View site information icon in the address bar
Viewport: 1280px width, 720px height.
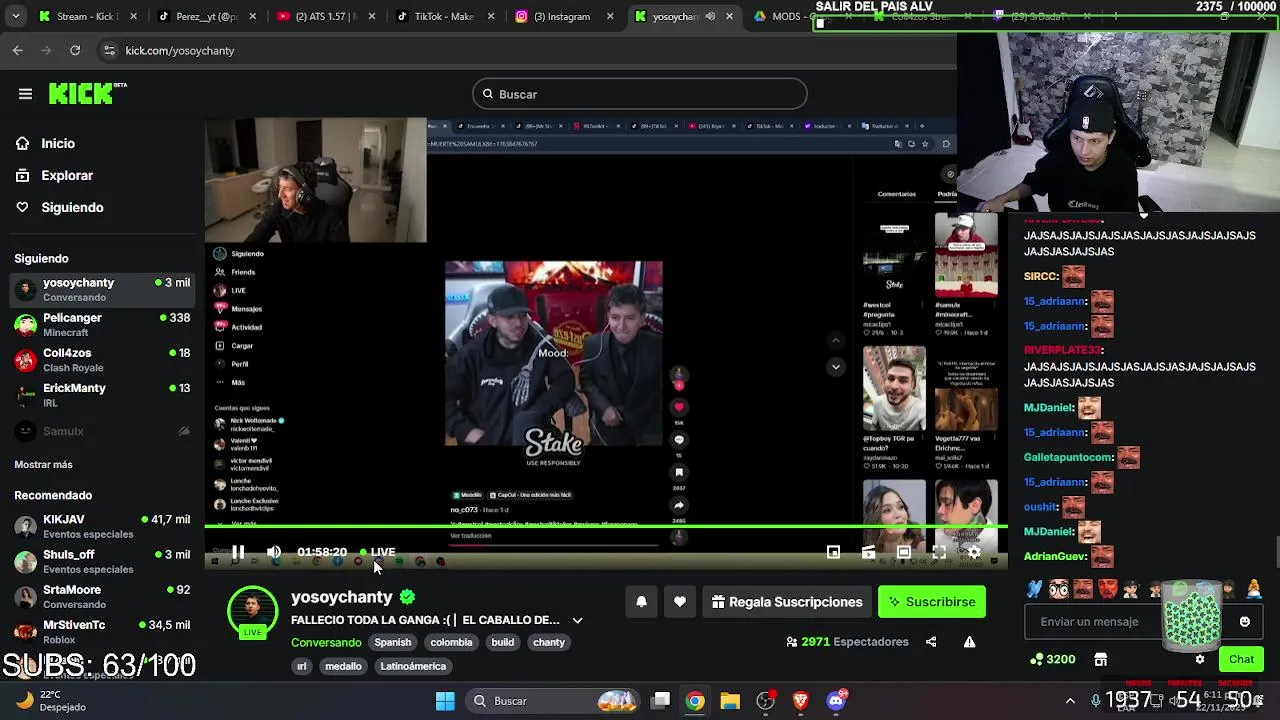pos(108,50)
